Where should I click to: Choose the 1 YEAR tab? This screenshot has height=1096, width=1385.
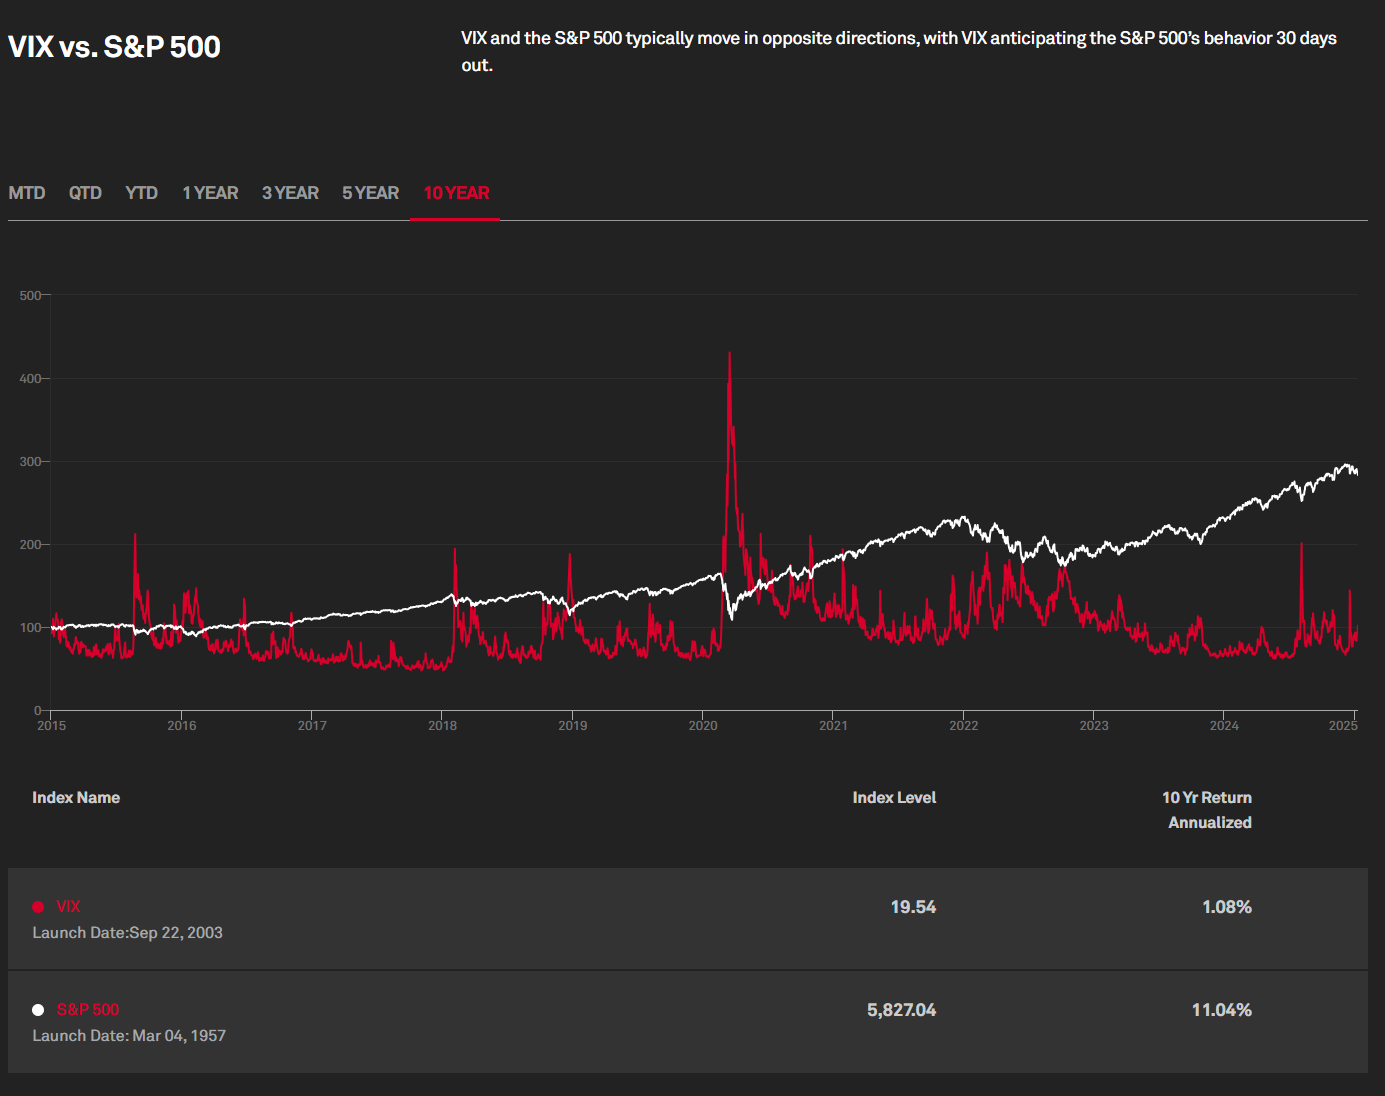click(210, 193)
